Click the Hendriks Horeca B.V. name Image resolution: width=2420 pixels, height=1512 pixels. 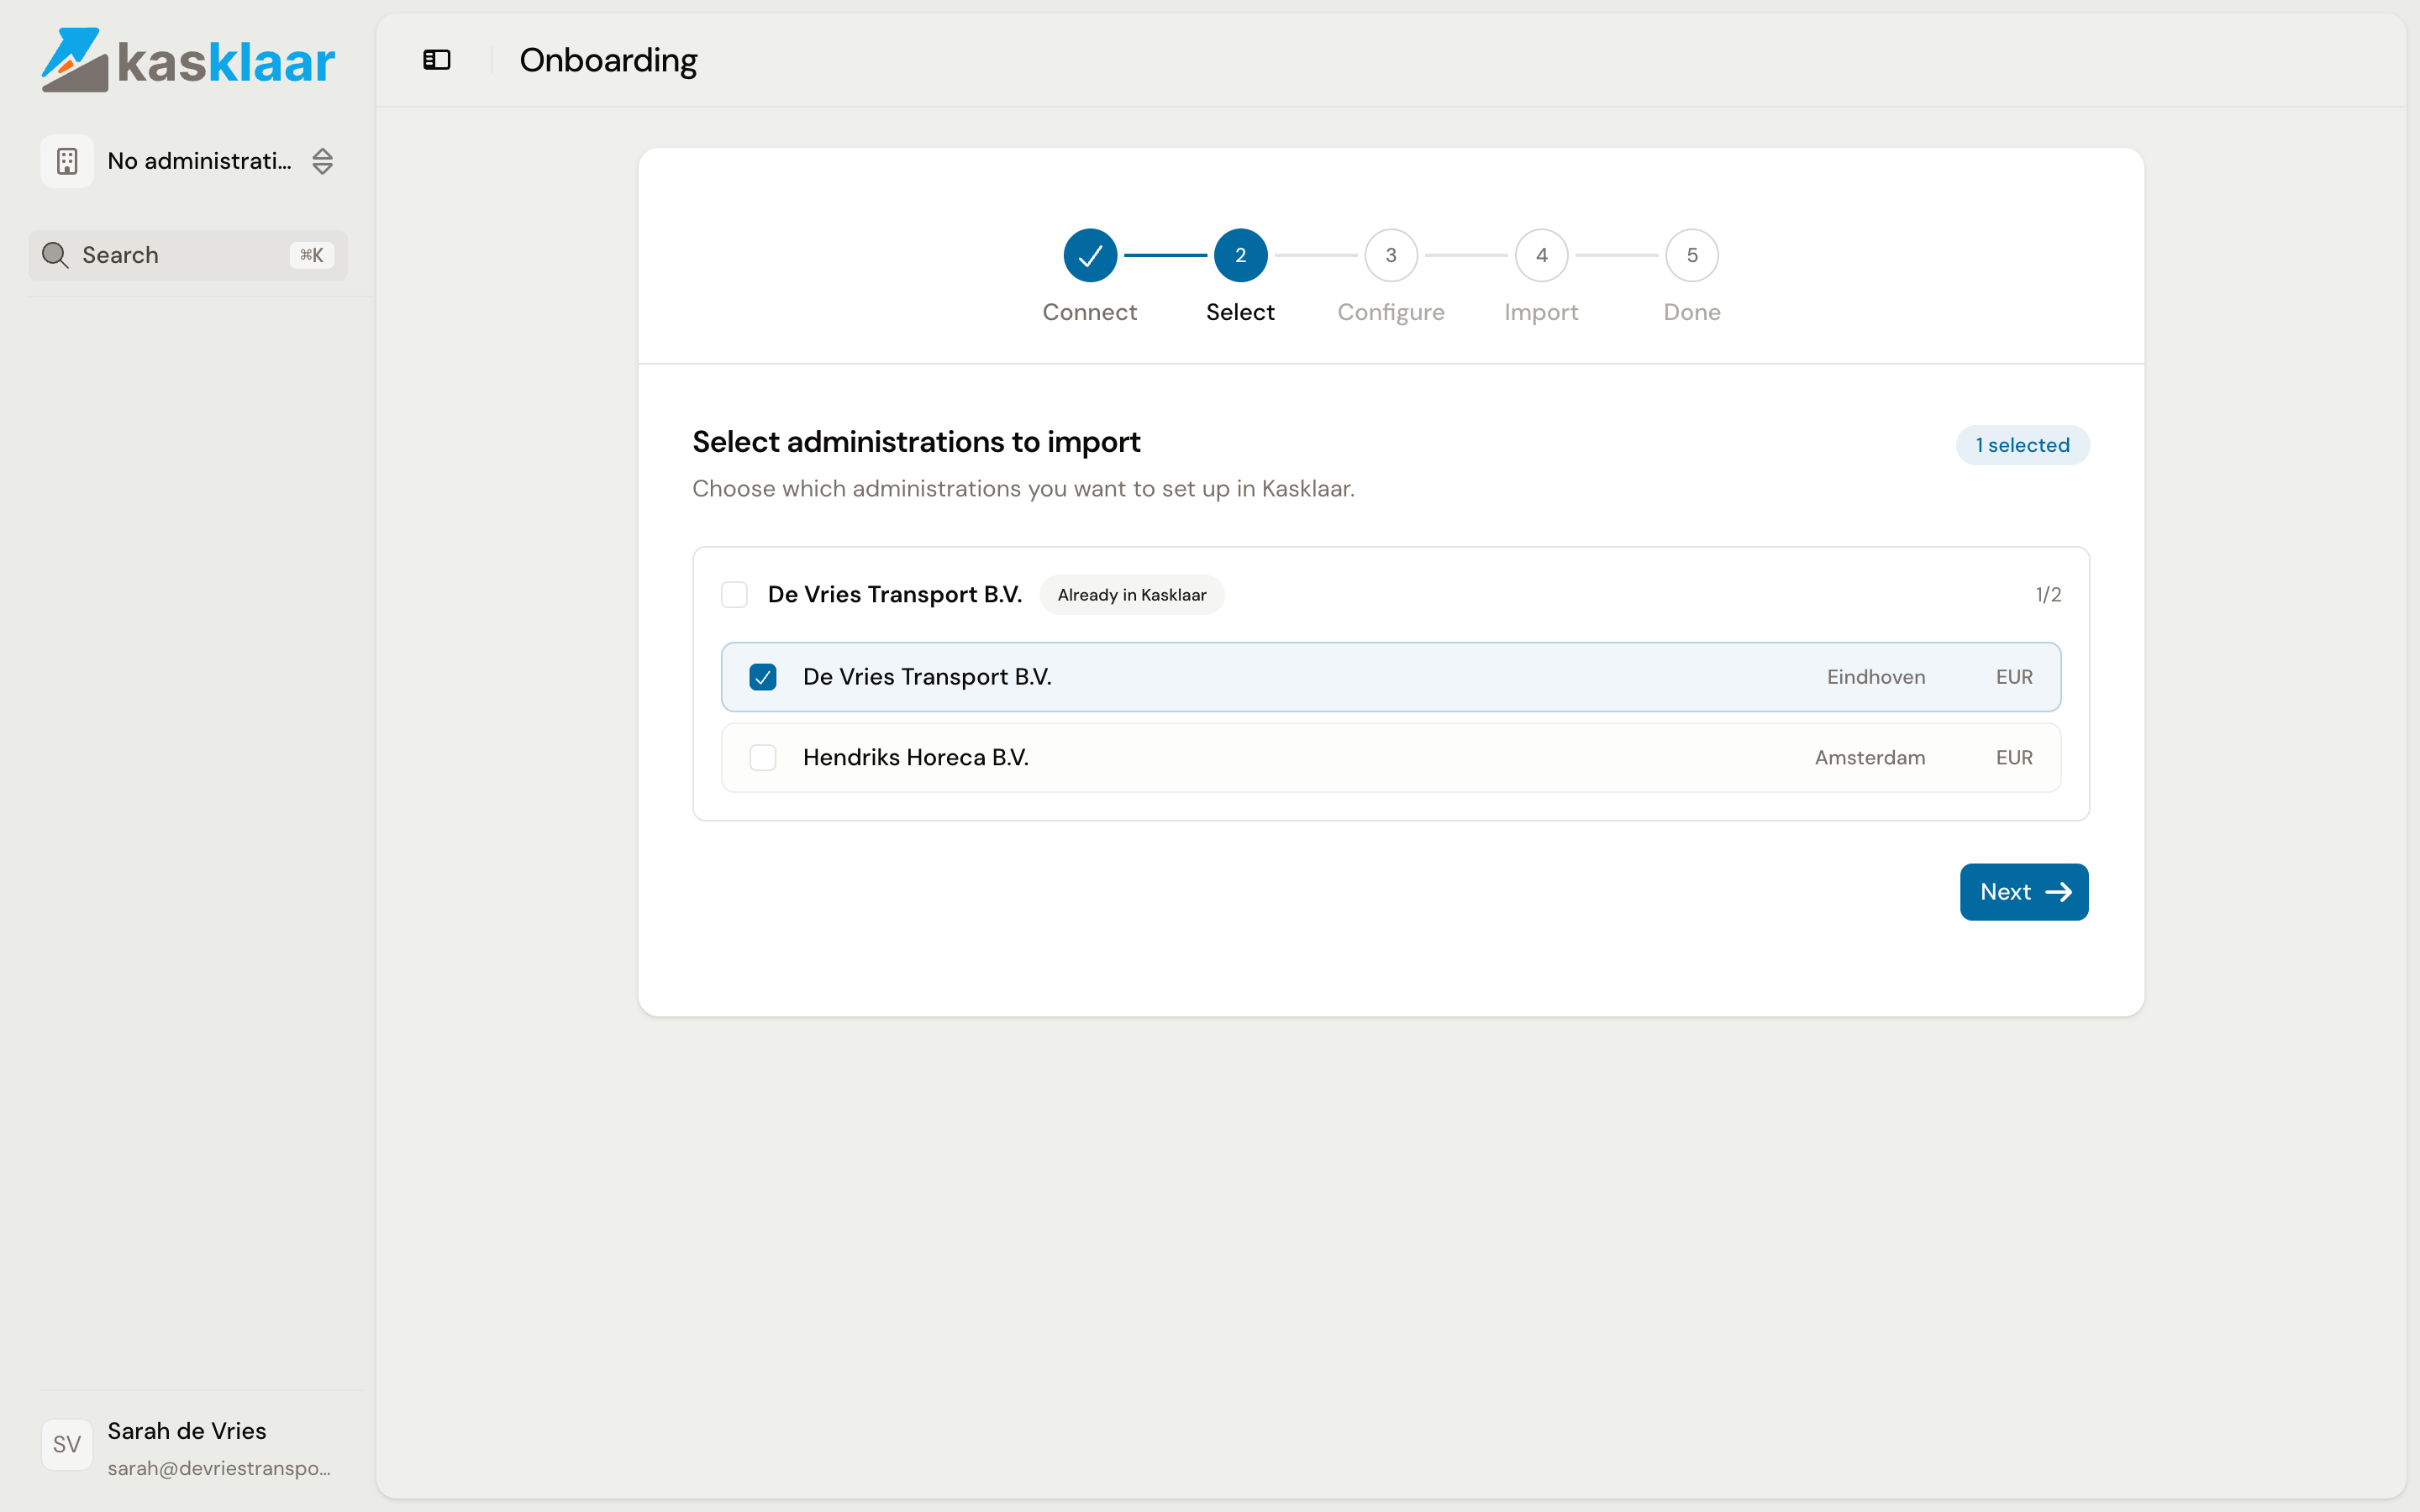pos(915,758)
